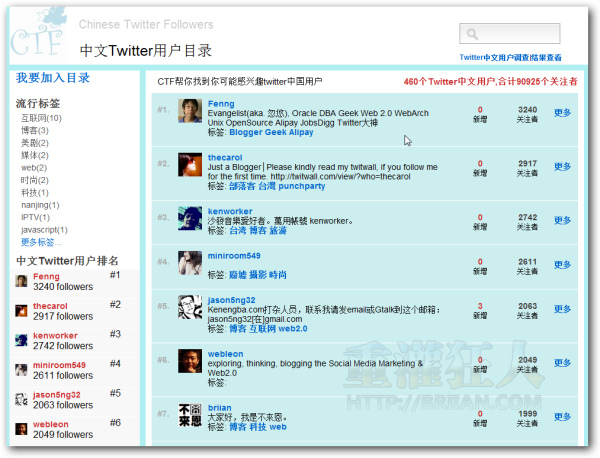Click webleon username in main list
The image size is (600, 458).
tap(225, 354)
